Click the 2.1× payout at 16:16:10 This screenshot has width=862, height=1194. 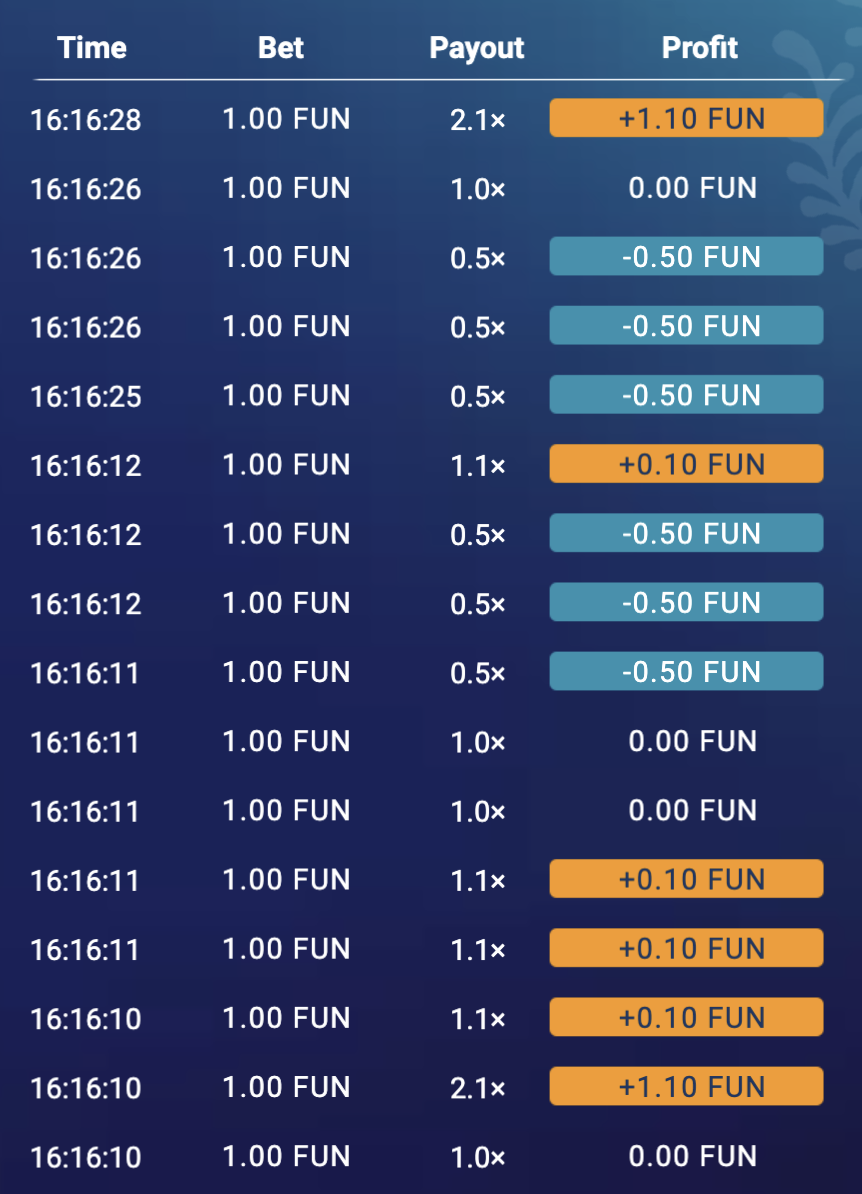coord(477,1088)
